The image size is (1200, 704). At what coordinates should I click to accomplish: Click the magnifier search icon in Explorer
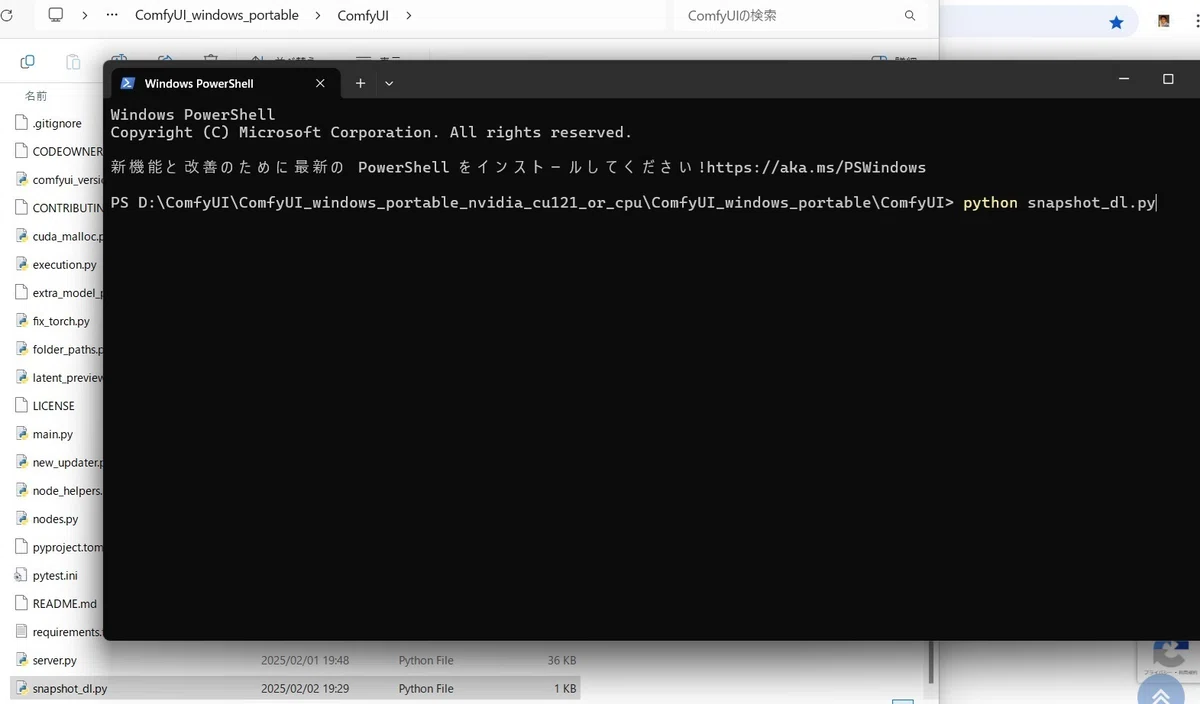(x=910, y=16)
